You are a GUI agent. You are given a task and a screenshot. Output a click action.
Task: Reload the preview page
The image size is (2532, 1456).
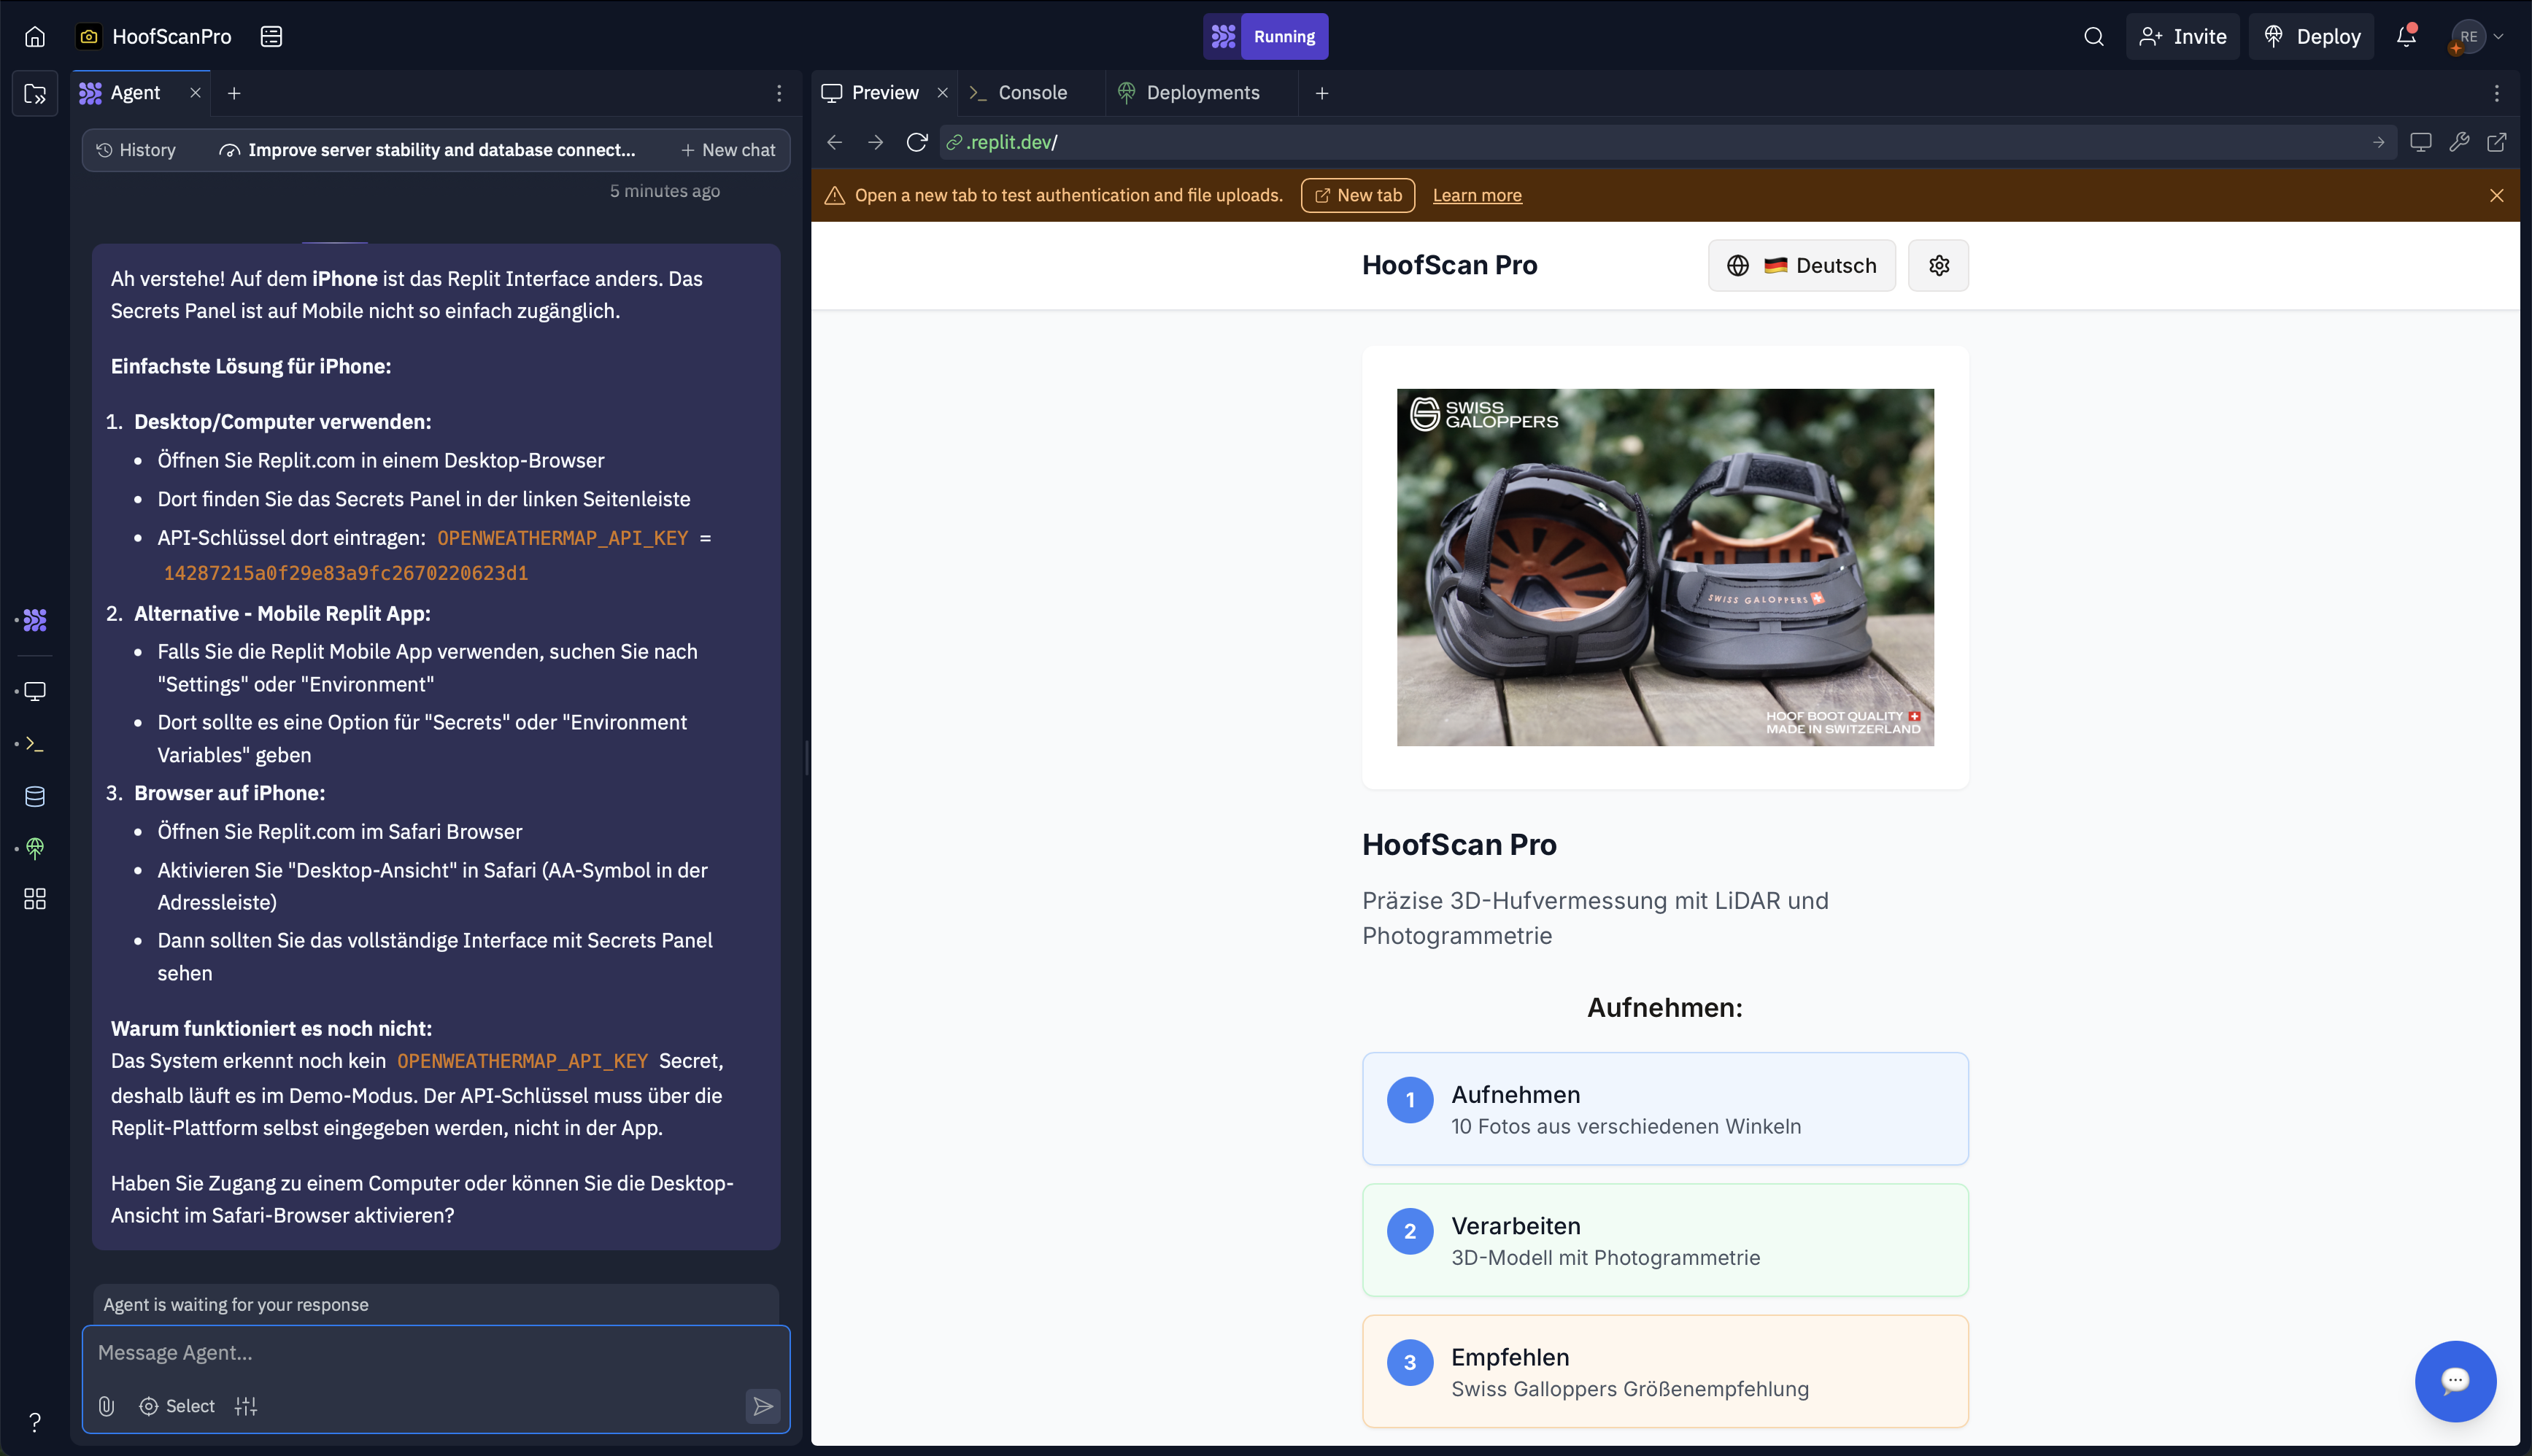click(916, 142)
